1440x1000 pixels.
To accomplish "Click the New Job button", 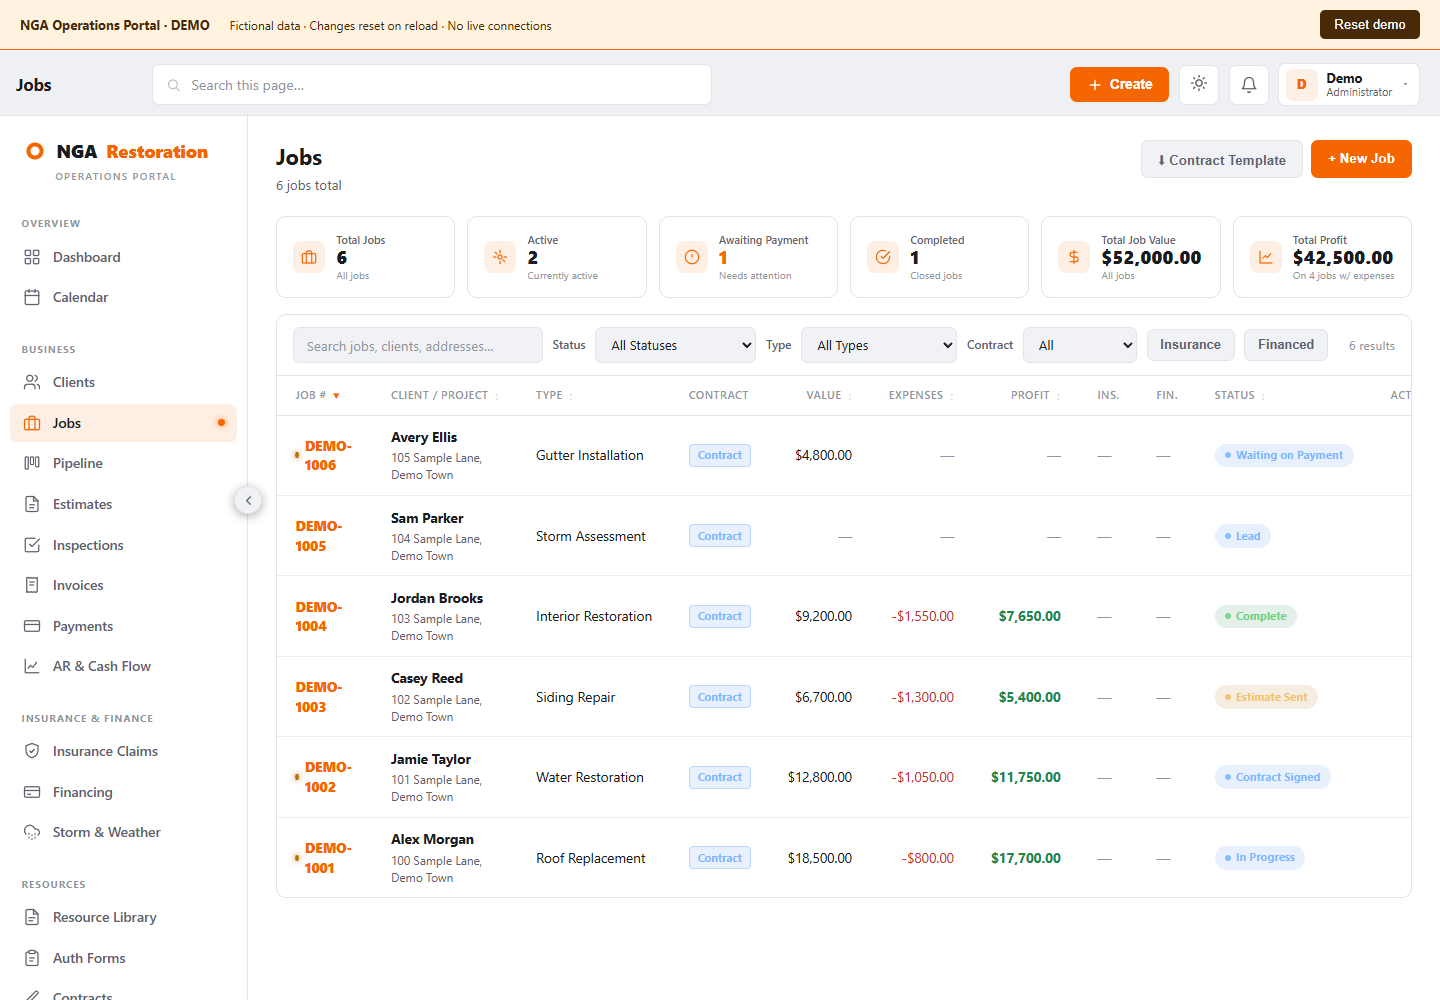I will (x=1361, y=159).
